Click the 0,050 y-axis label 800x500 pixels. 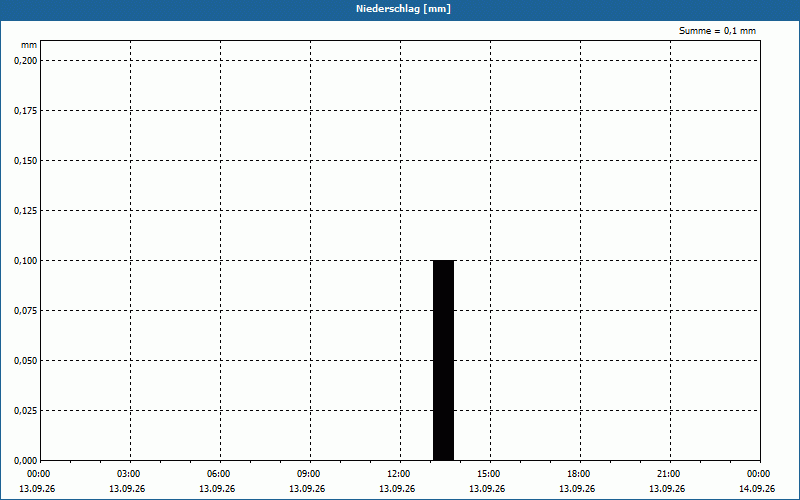pyautogui.click(x=26, y=361)
